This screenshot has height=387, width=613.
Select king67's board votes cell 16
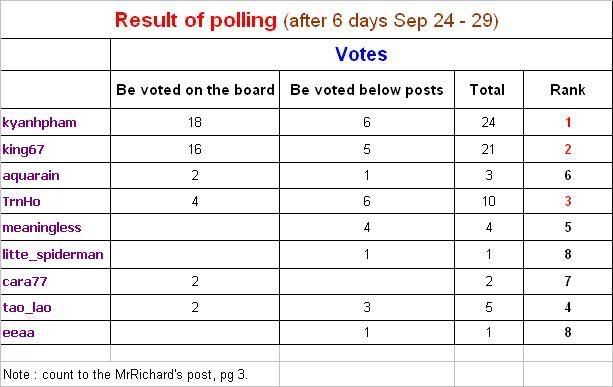pos(195,149)
